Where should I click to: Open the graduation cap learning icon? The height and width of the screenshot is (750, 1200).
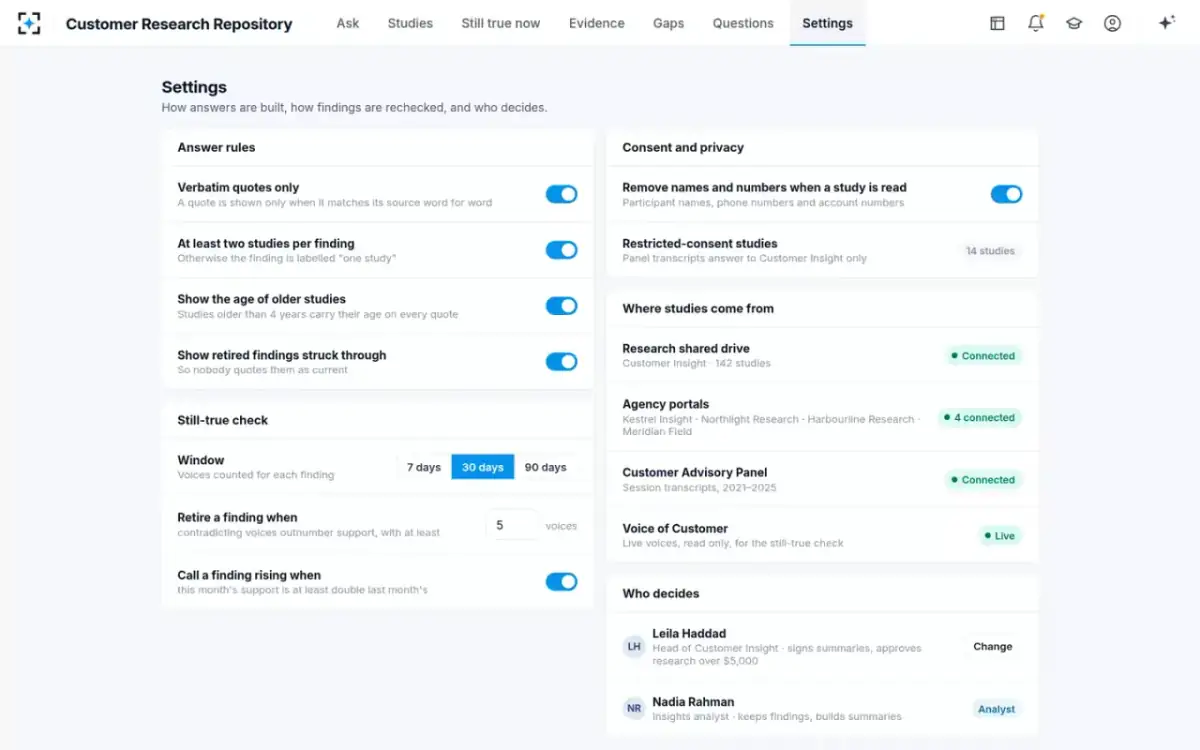tap(1074, 23)
